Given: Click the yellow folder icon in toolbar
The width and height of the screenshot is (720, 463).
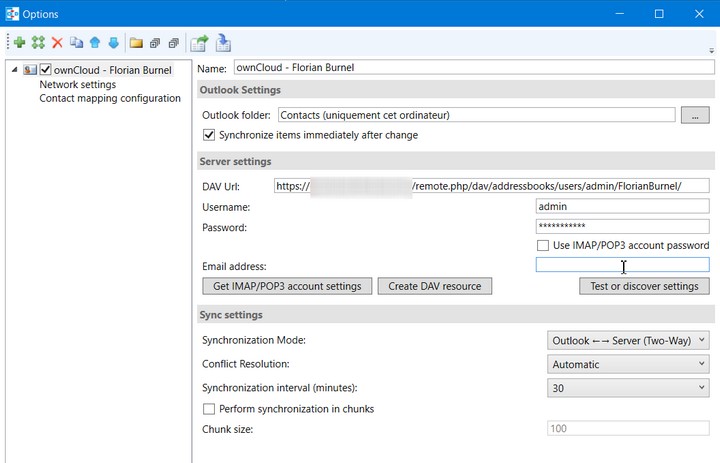Looking at the screenshot, I should 136,43.
